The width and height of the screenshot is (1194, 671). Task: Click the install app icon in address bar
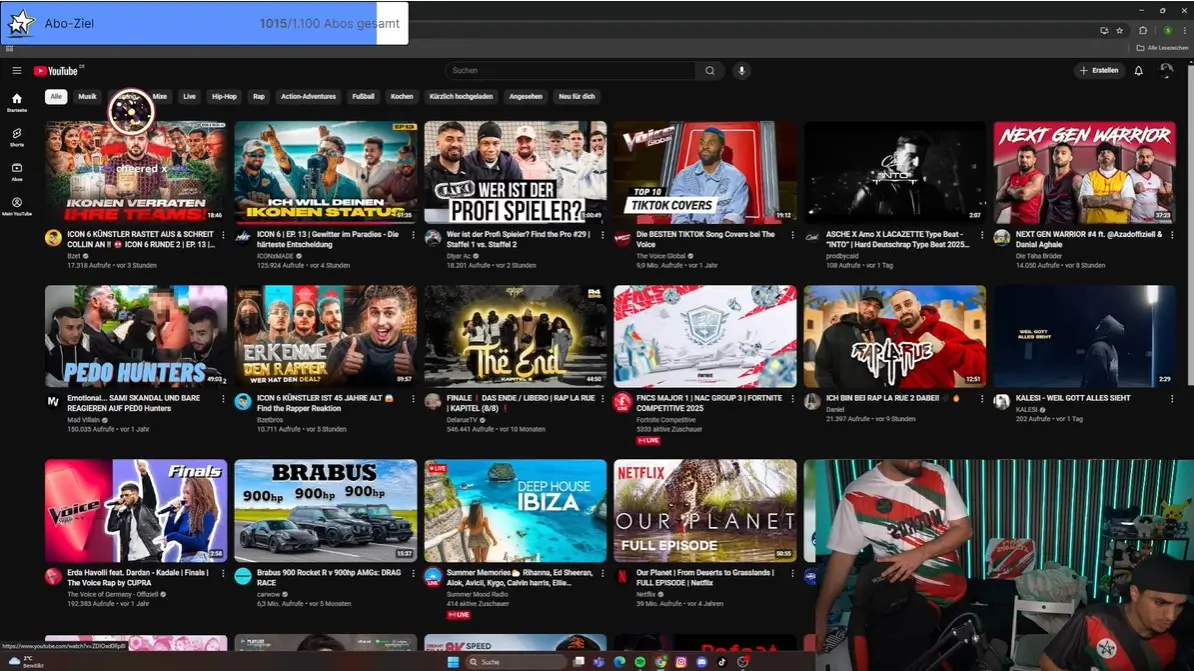1104,30
